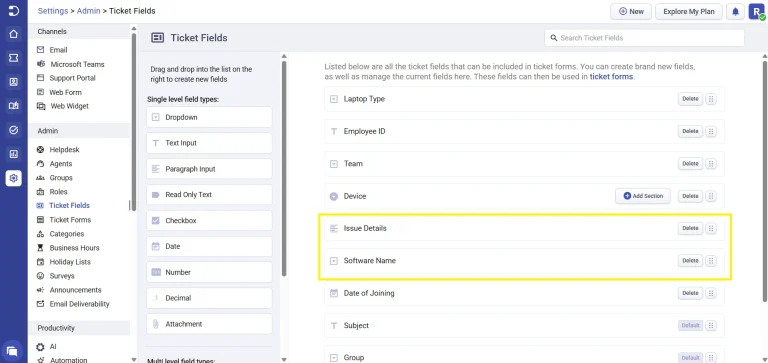Open the Home icon in left rail
768x363 pixels.
(14, 34)
